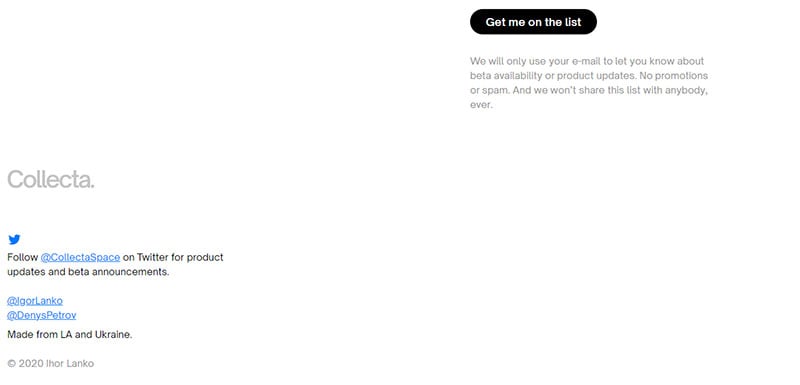Screen dimensions: 800x385
Task: Click "on Twitter for product" text
Action: [173, 257]
